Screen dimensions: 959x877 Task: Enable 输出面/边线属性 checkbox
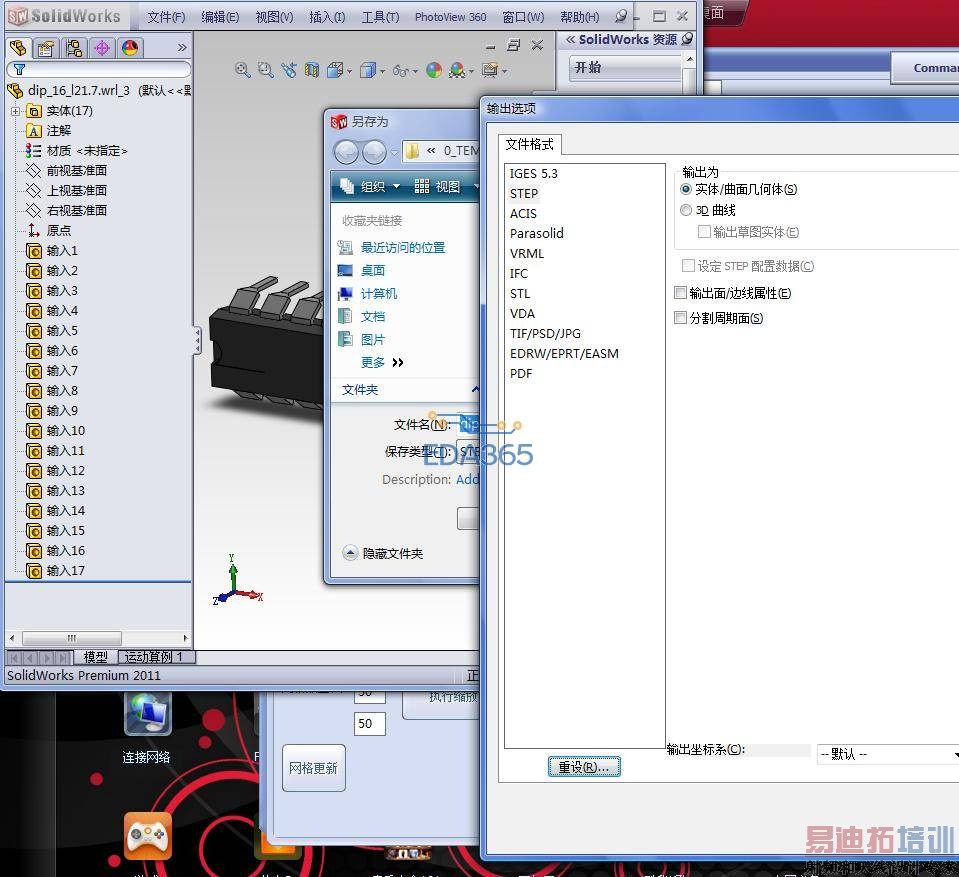tap(680, 293)
